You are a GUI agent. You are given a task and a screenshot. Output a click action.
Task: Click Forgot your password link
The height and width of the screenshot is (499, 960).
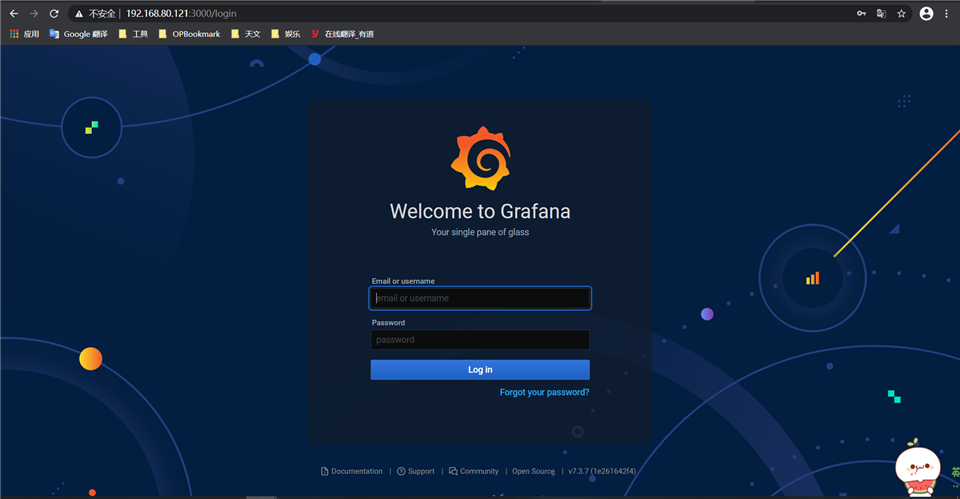pyautogui.click(x=544, y=392)
